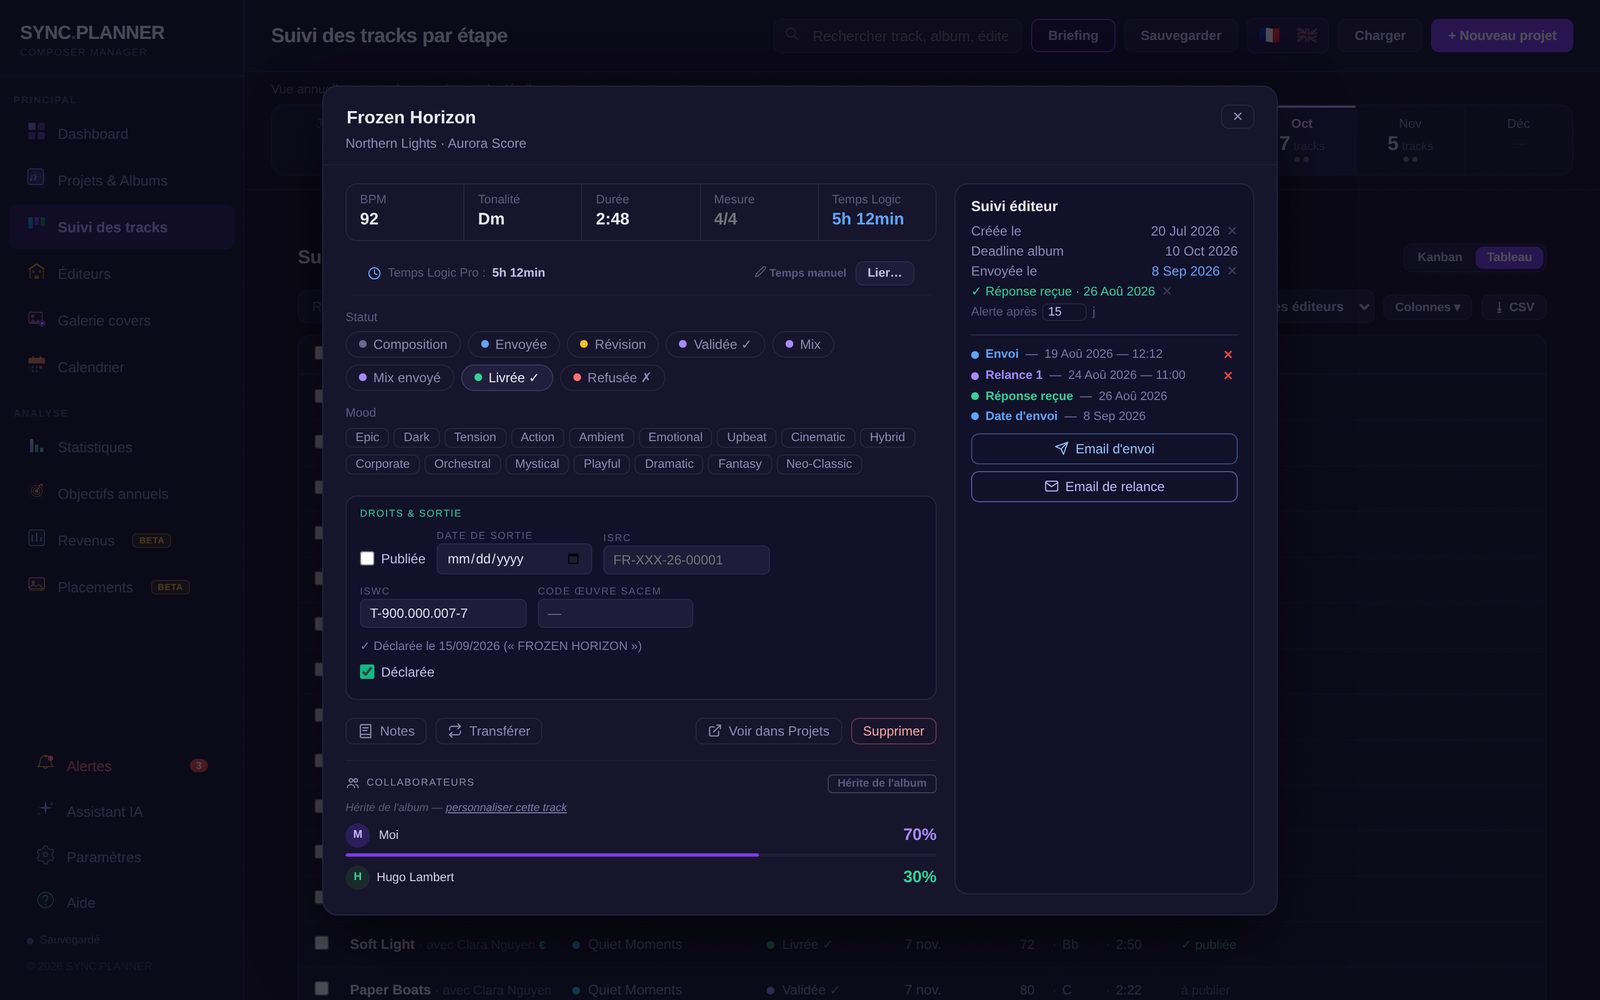Set status to Révision
This screenshot has width=1600, height=1000.
(612, 344)
